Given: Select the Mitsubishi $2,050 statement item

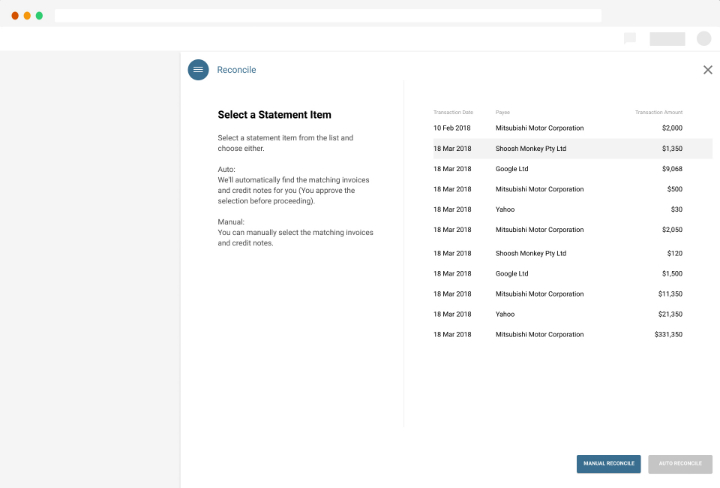Looking at the screenshot, I should click(x=558, y=230).
